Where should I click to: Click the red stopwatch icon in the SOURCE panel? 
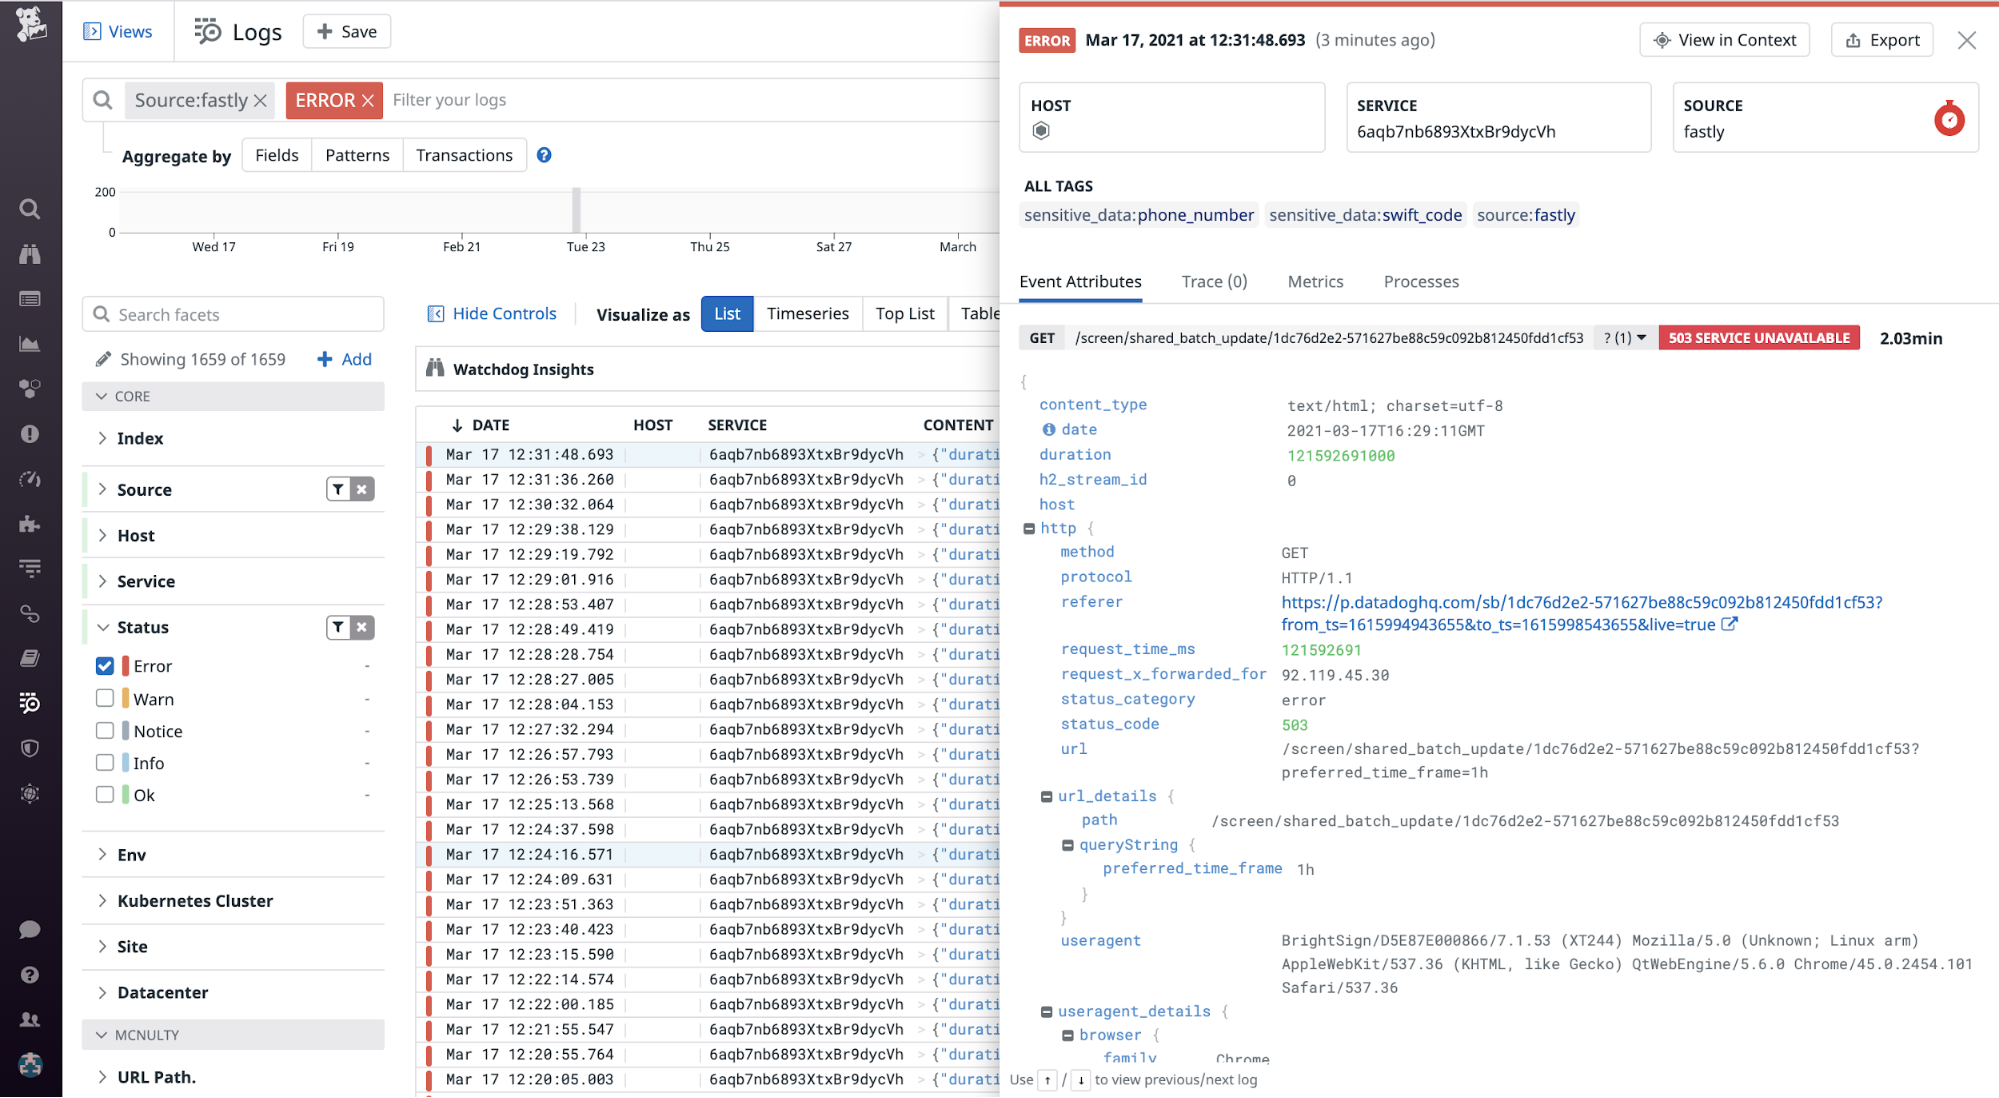click(1949, 118)
